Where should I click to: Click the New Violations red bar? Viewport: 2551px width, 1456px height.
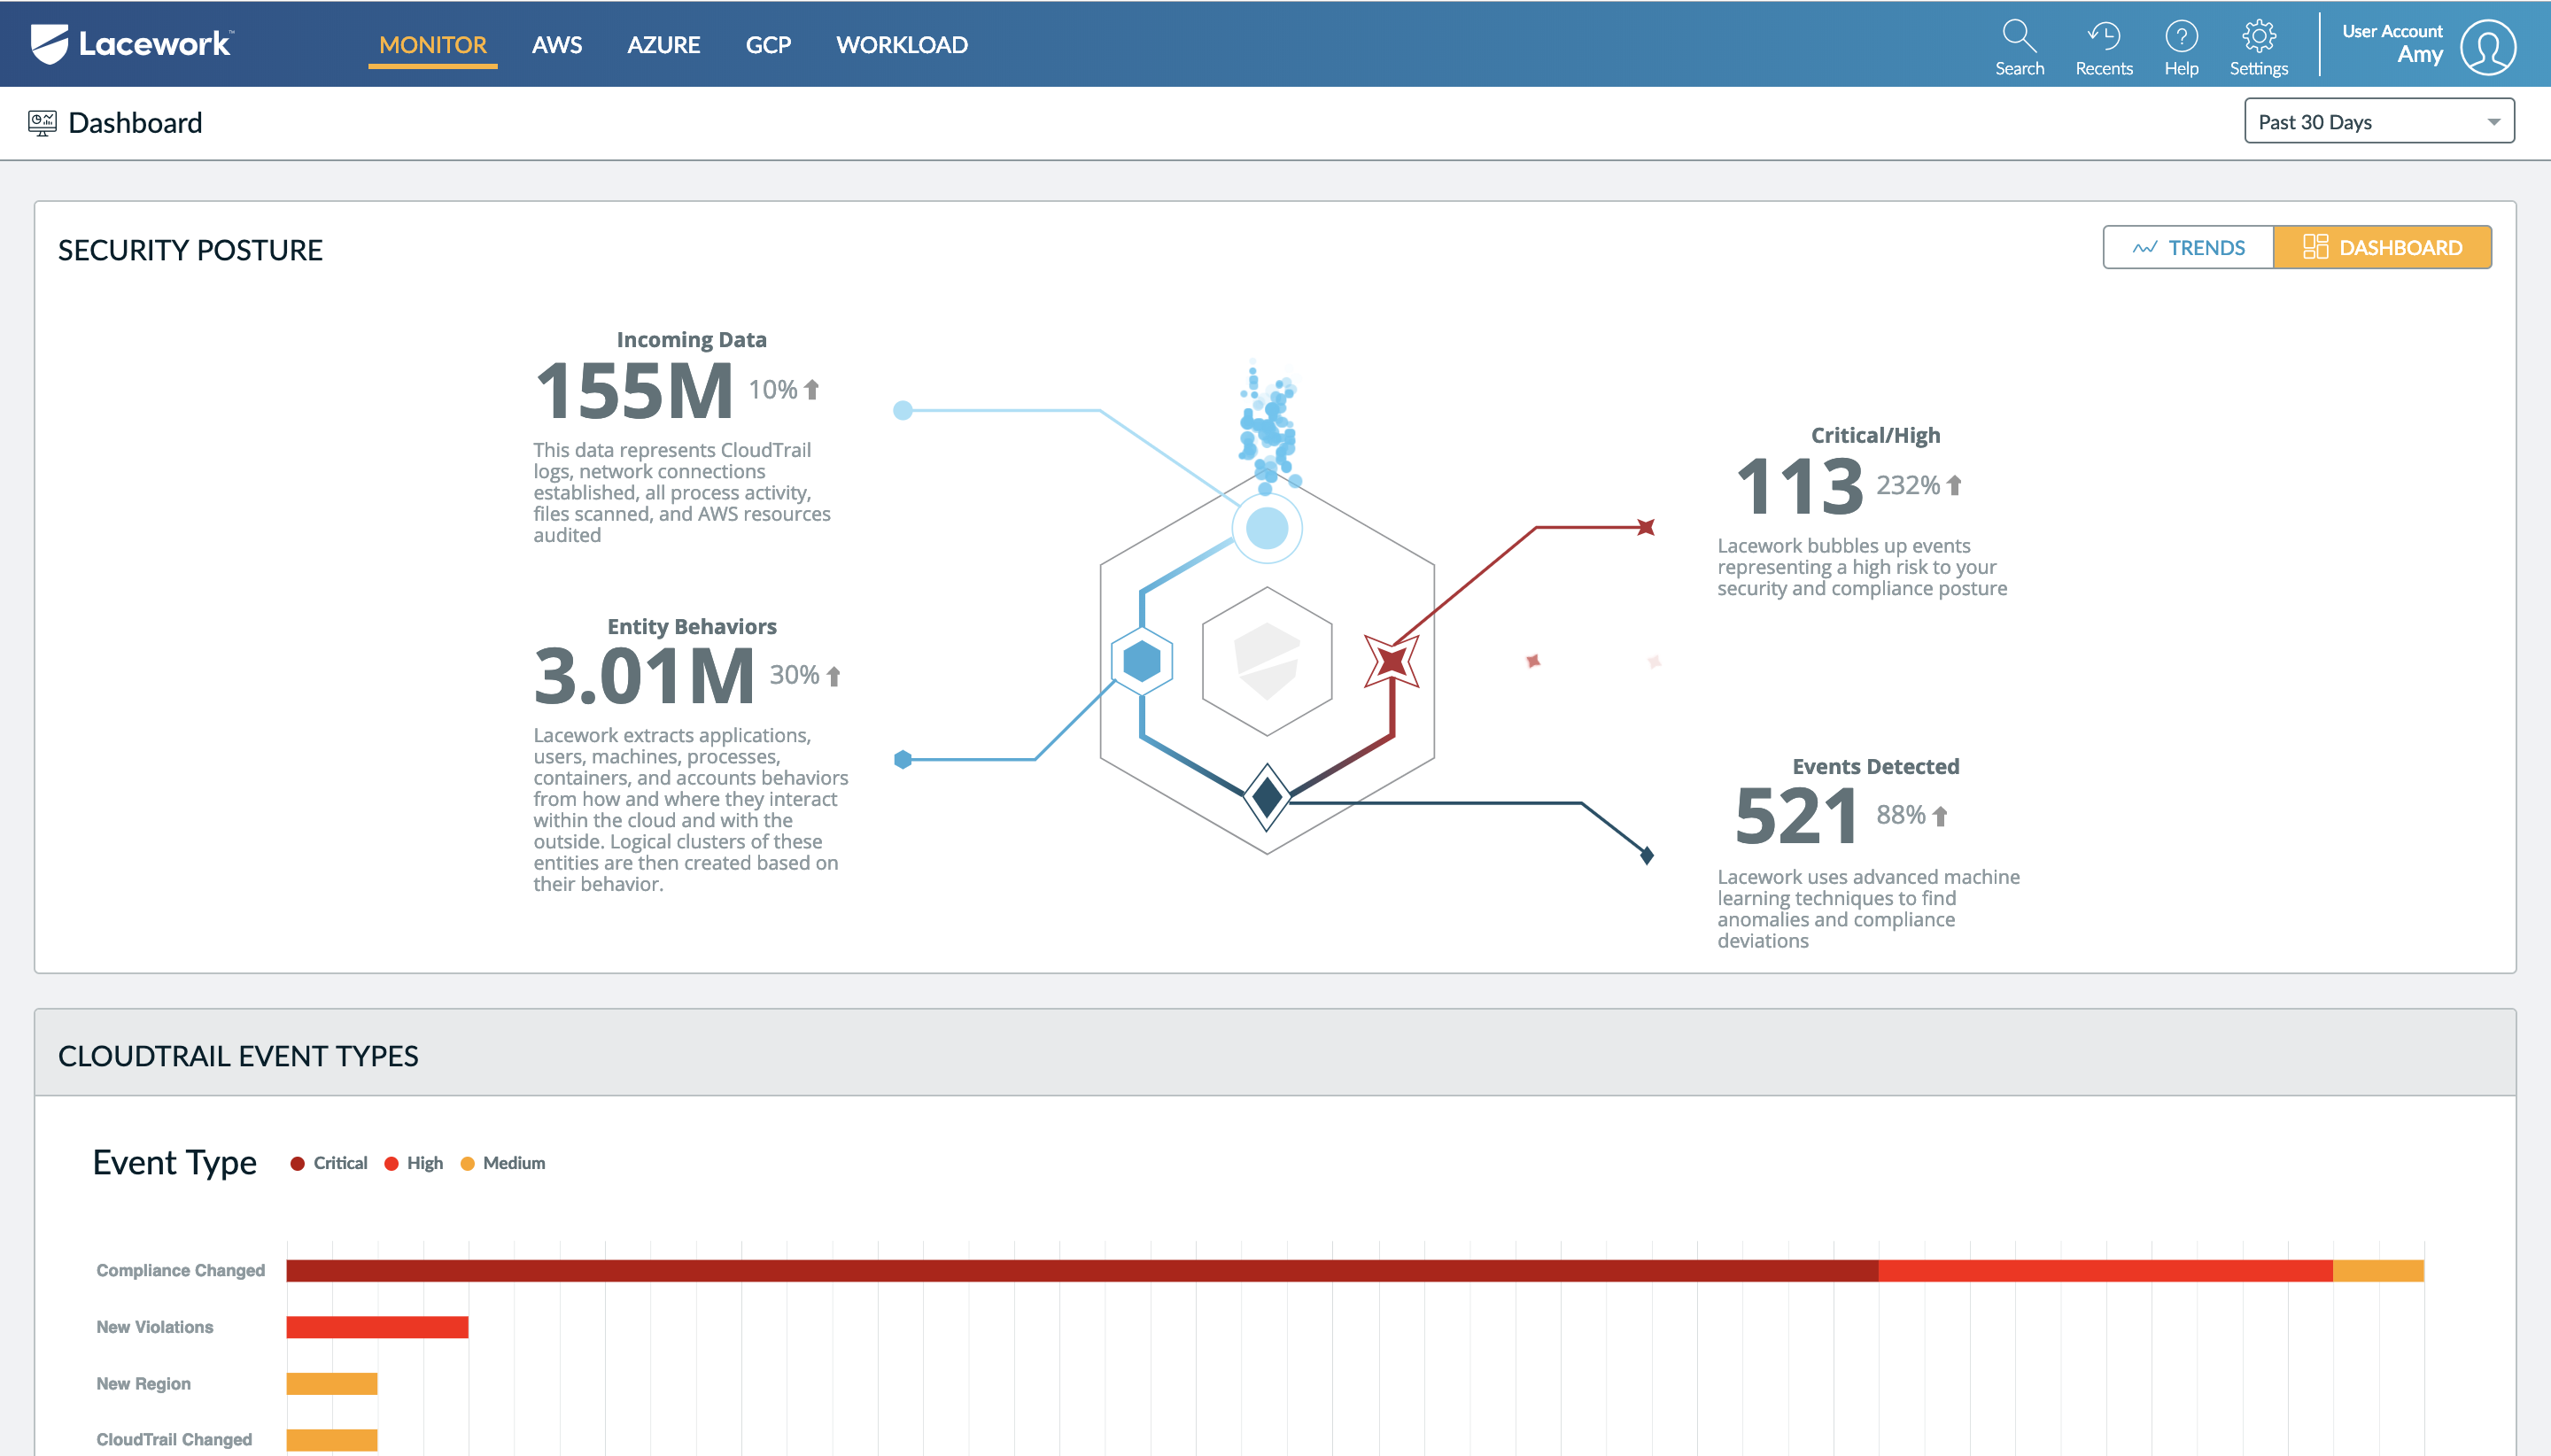[x=377, y=1327]
